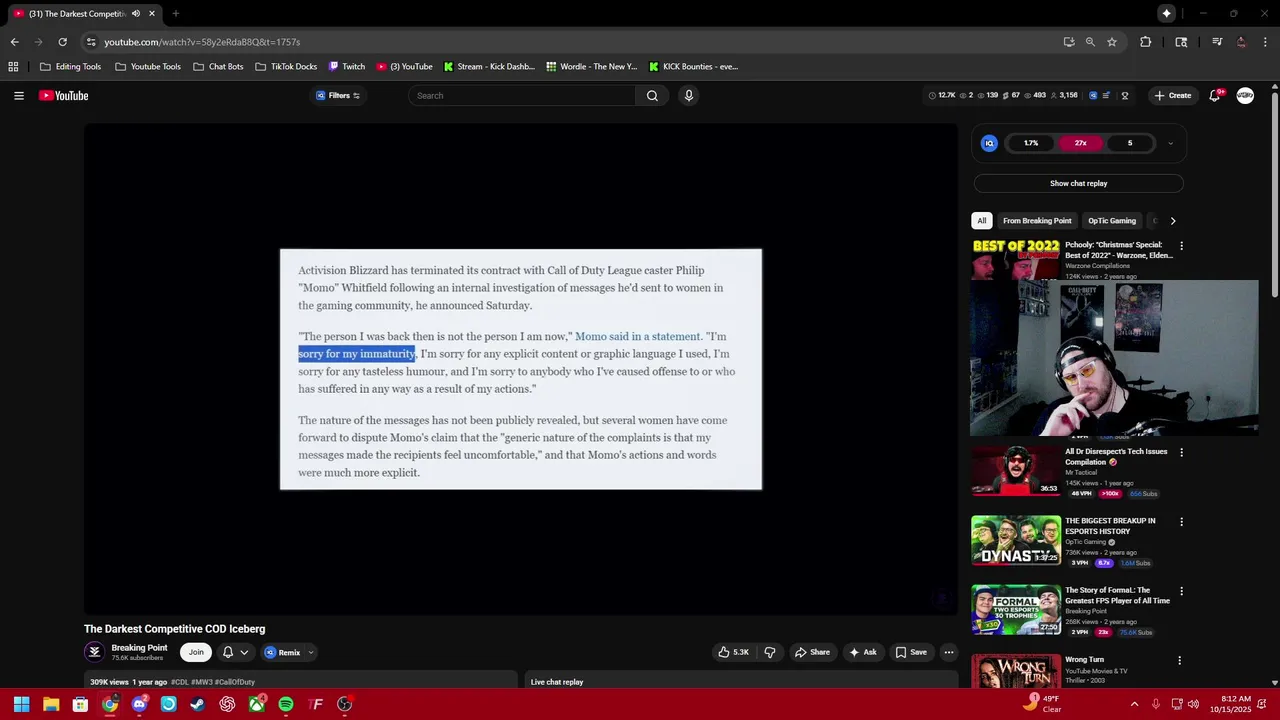Viewport: 1280px width, 720px height.
Task: Go to the YouTube home logo
Action: [x=64, y=96]
